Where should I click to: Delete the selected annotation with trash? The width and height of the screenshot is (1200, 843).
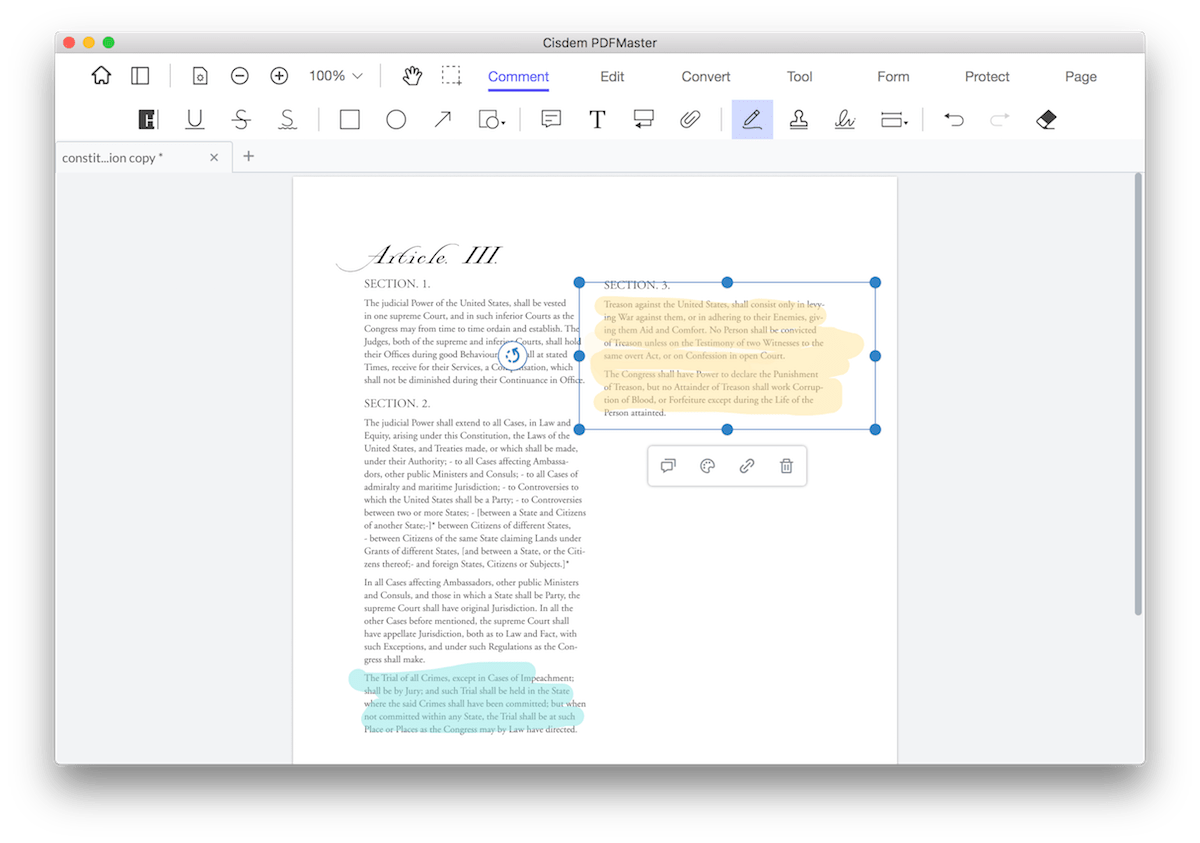click(786, 466)
